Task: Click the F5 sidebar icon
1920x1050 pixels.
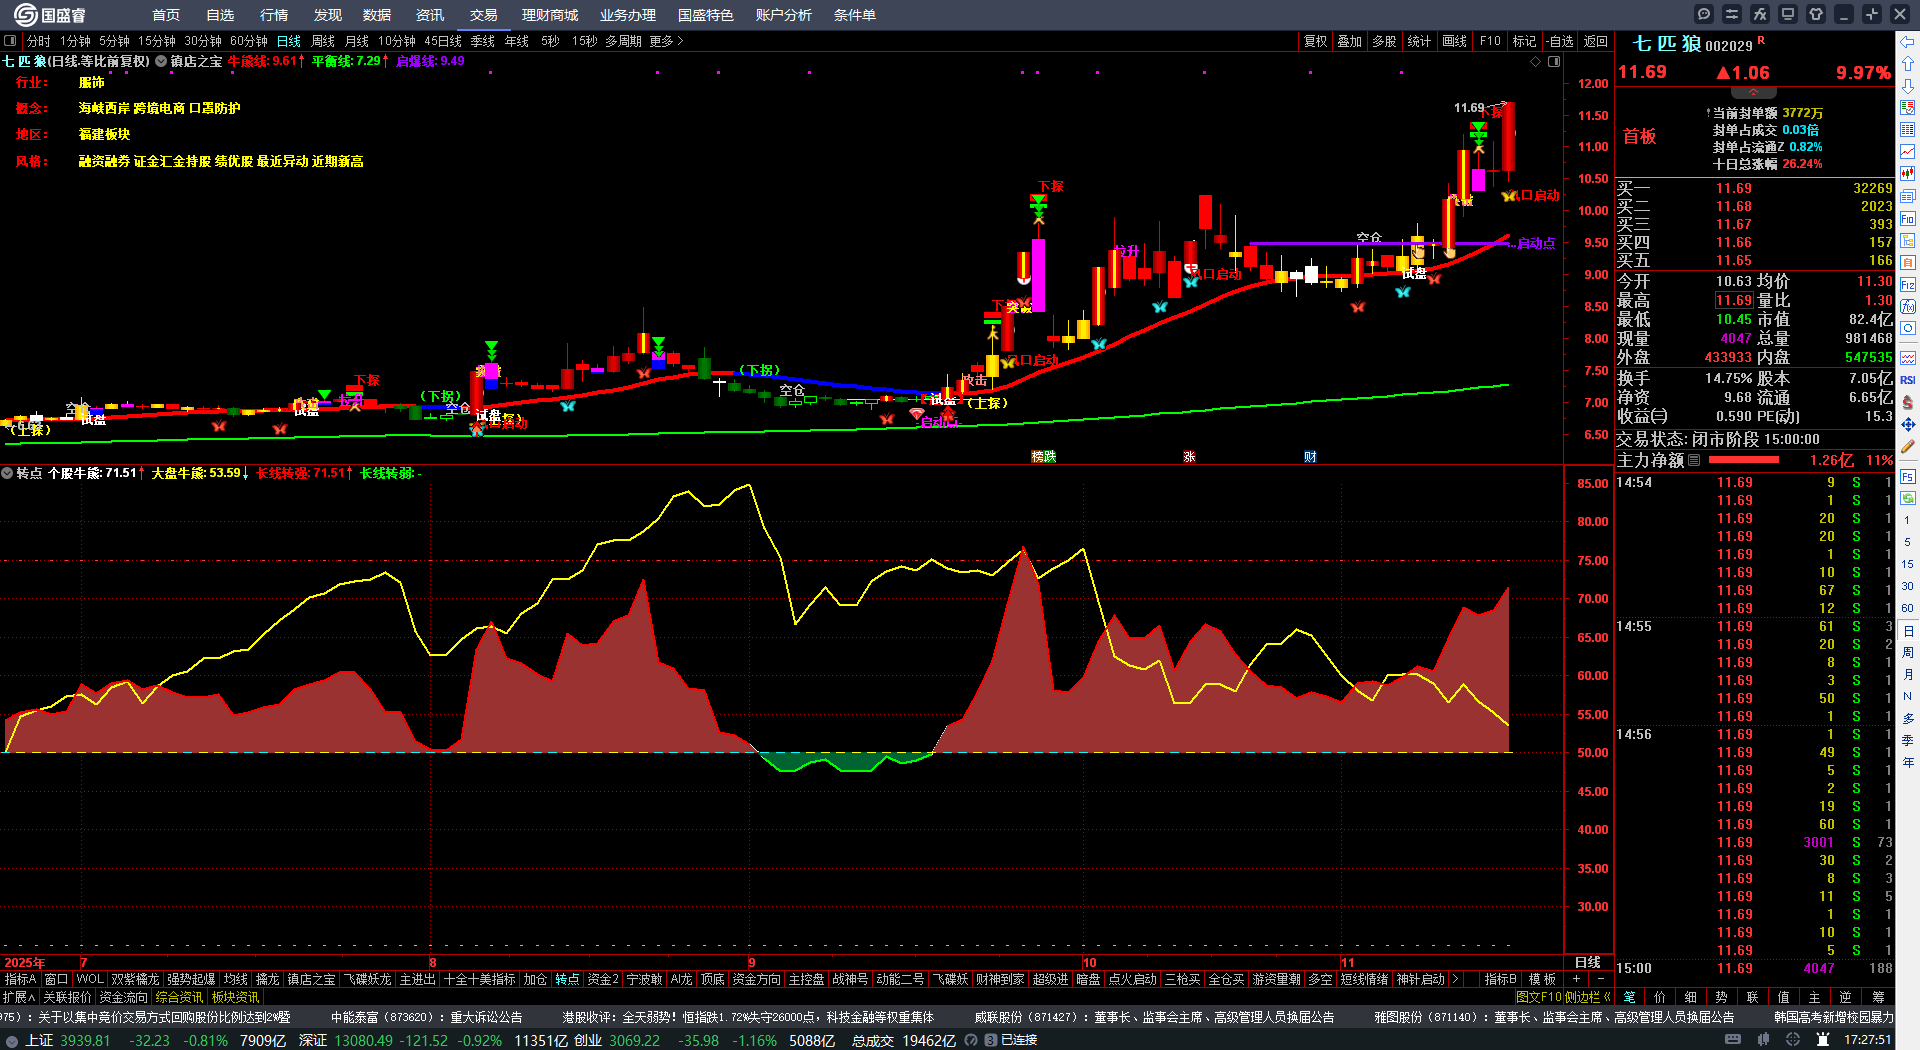Action: pos(1908,477)
